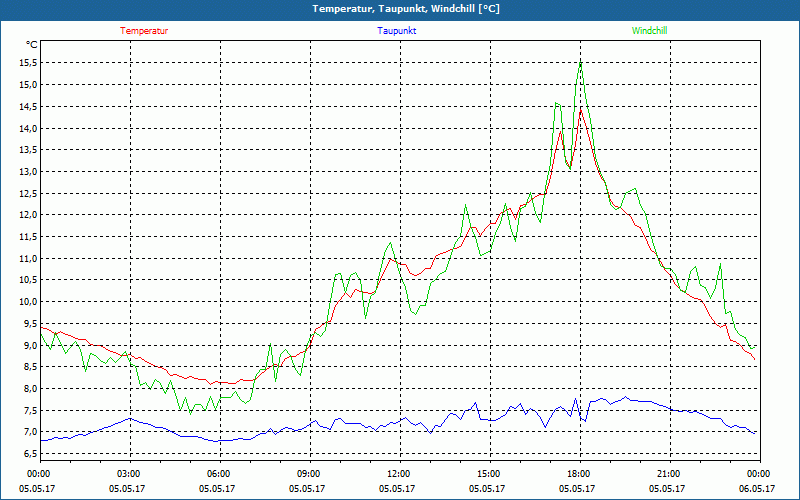Click the 21:00 time label on x-axis
The height and width of the screenshot is (500, 800).
pyautogui.click(x=670, y=474)
